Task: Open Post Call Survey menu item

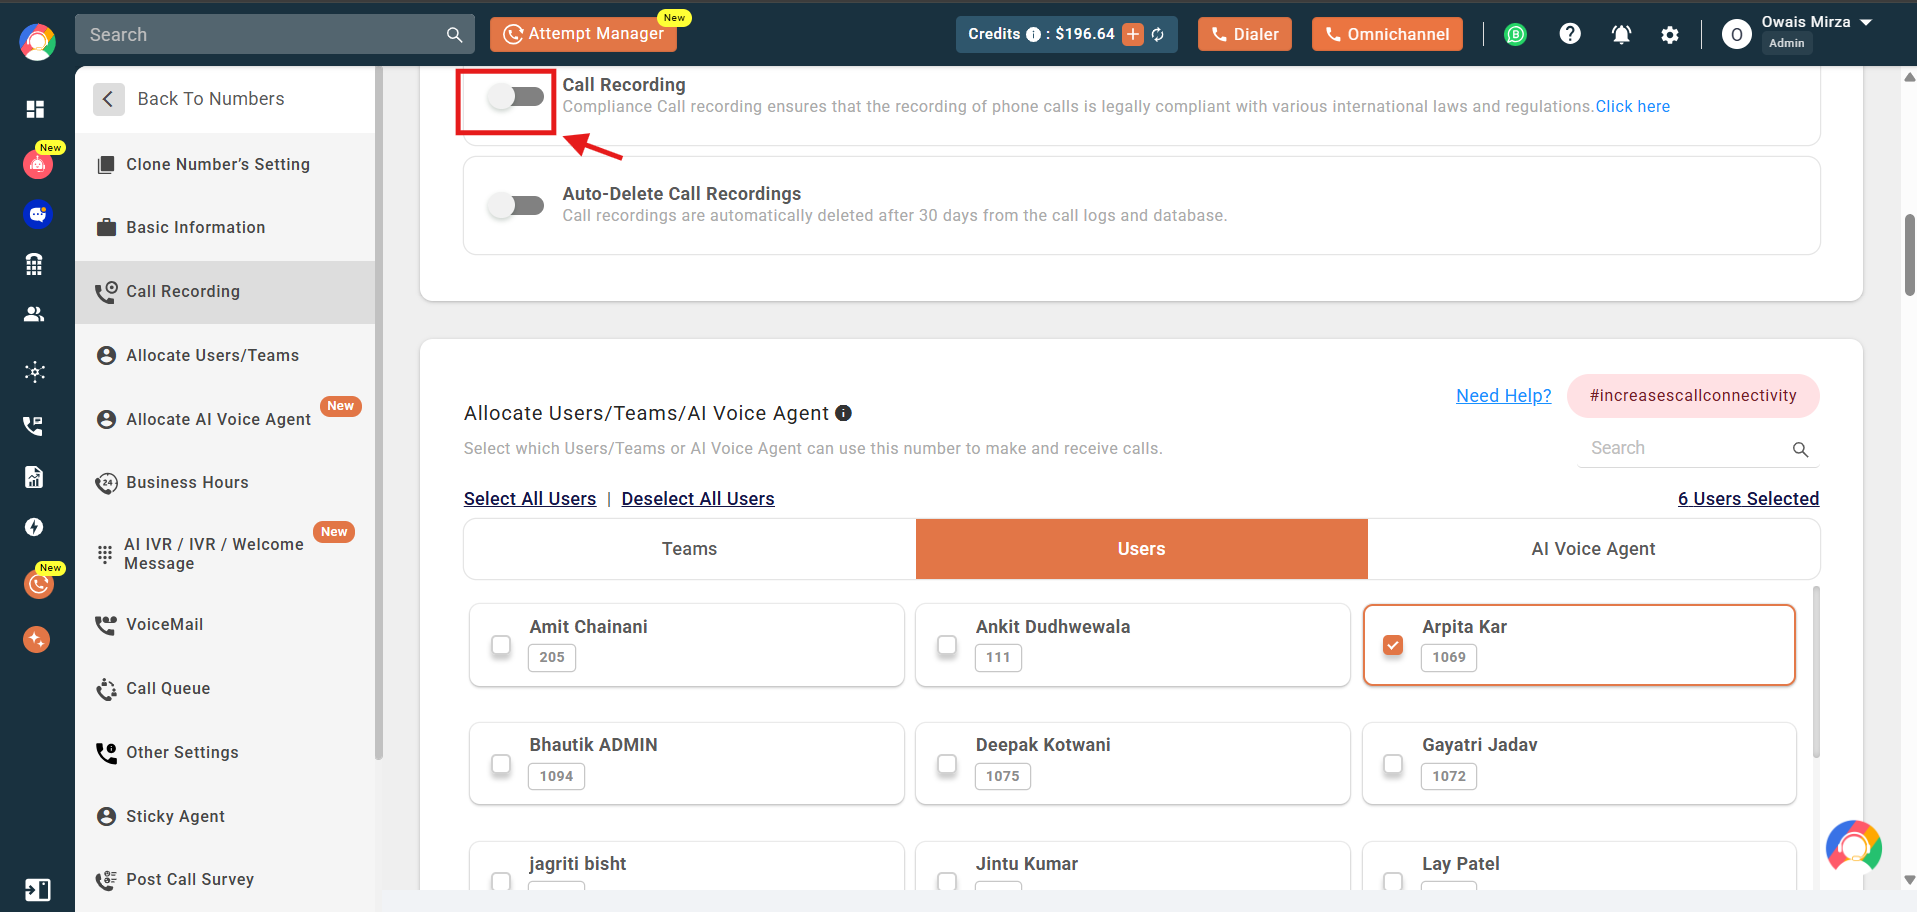Action: point(226,879)
